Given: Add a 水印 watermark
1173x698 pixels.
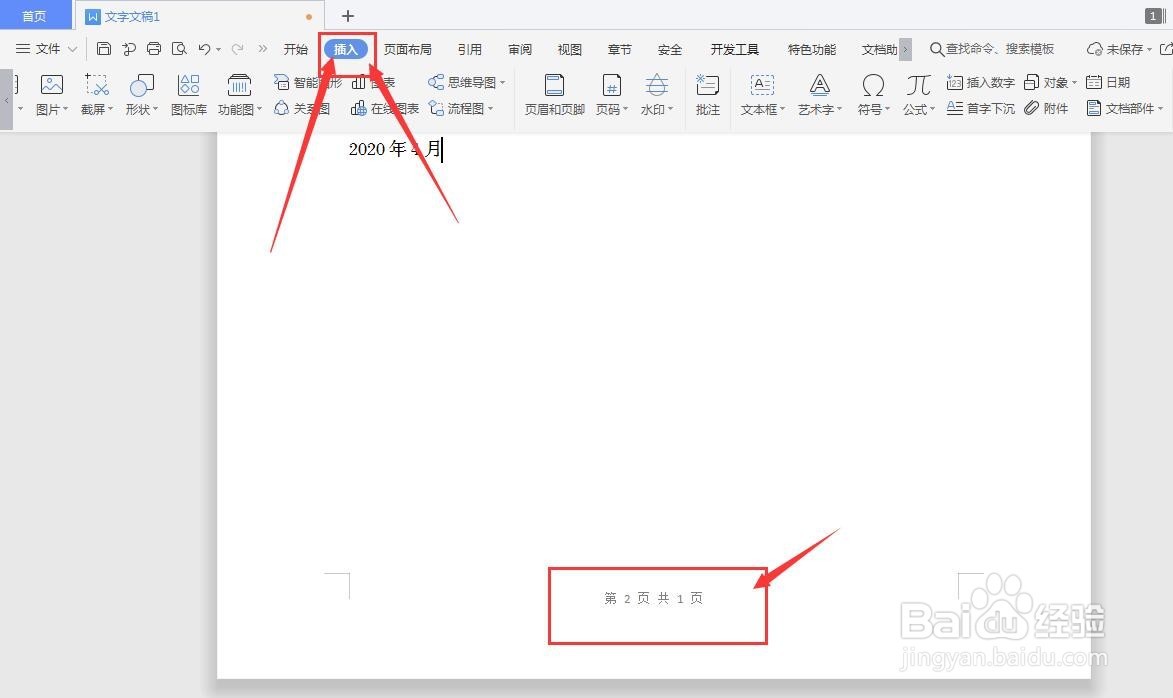Looking at the screenshot, I should click(x=656, y=85).
